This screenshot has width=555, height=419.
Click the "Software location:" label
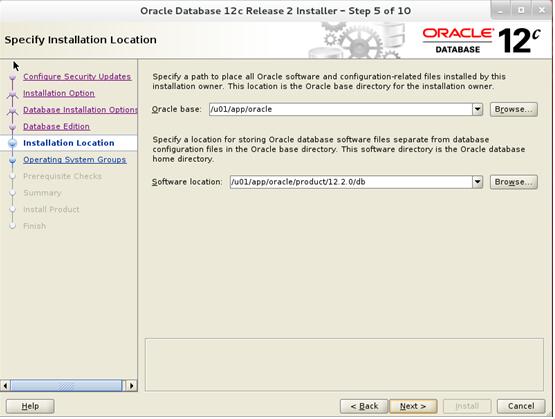pos(187,182)
